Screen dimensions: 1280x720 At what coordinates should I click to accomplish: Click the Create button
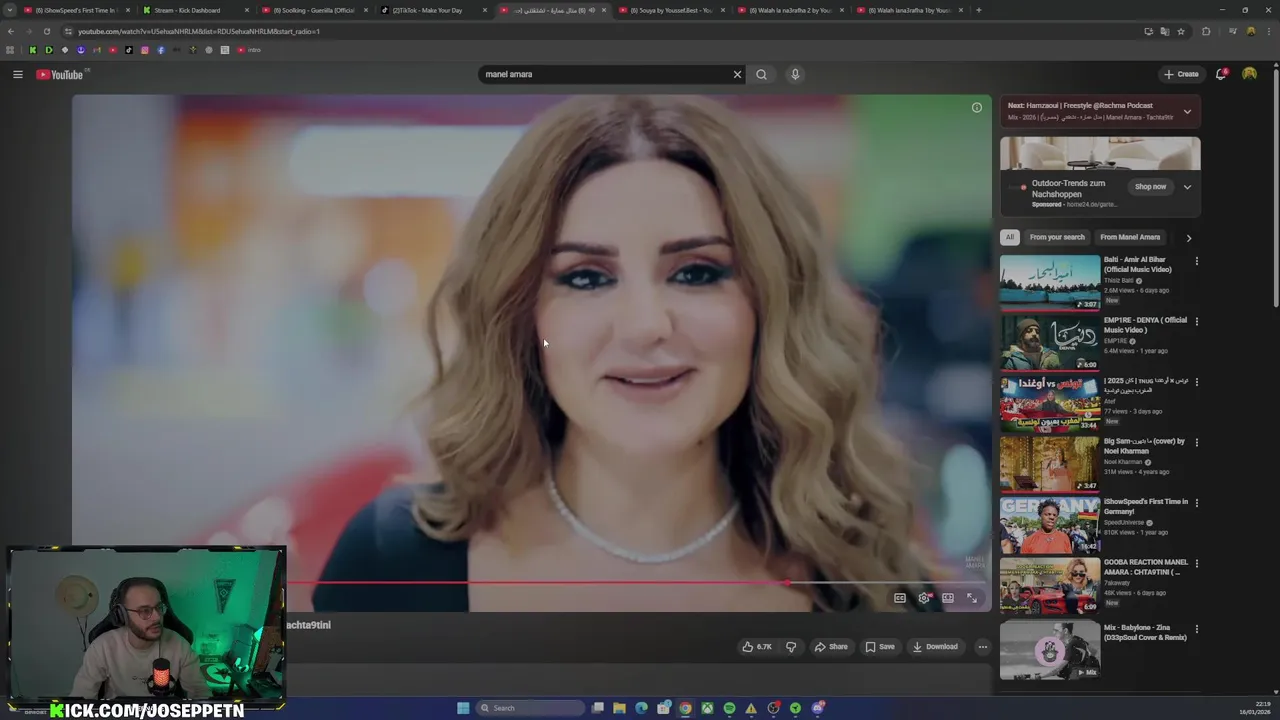pyautogui.click(x=1181, y=74)
